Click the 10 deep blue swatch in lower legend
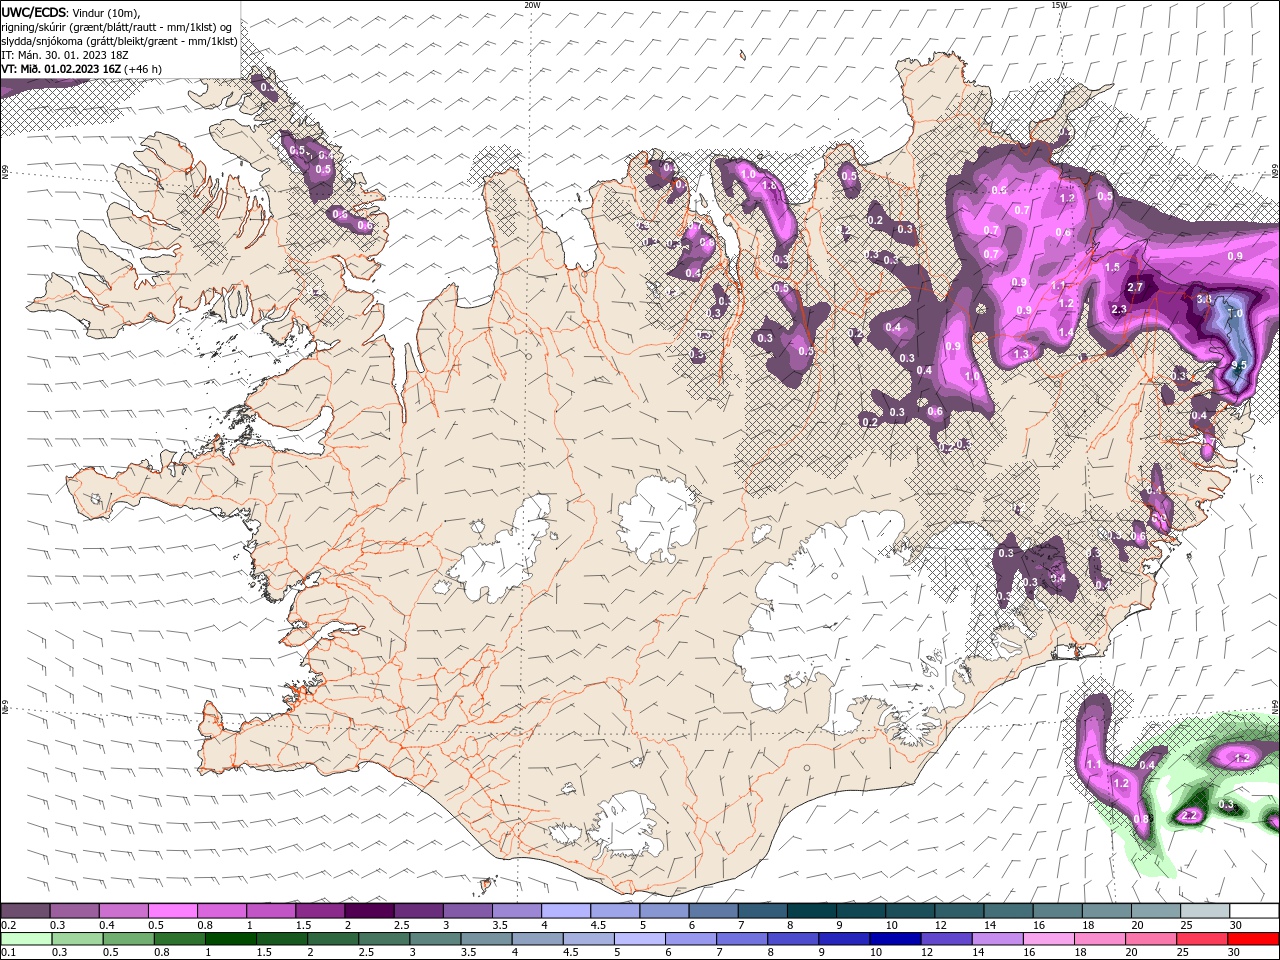This screenshot has height=960, width=1280. coord(895,939)
